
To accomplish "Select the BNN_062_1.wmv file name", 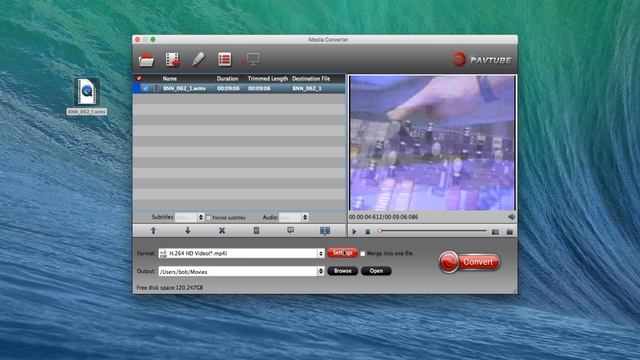I will coord(184,88).
